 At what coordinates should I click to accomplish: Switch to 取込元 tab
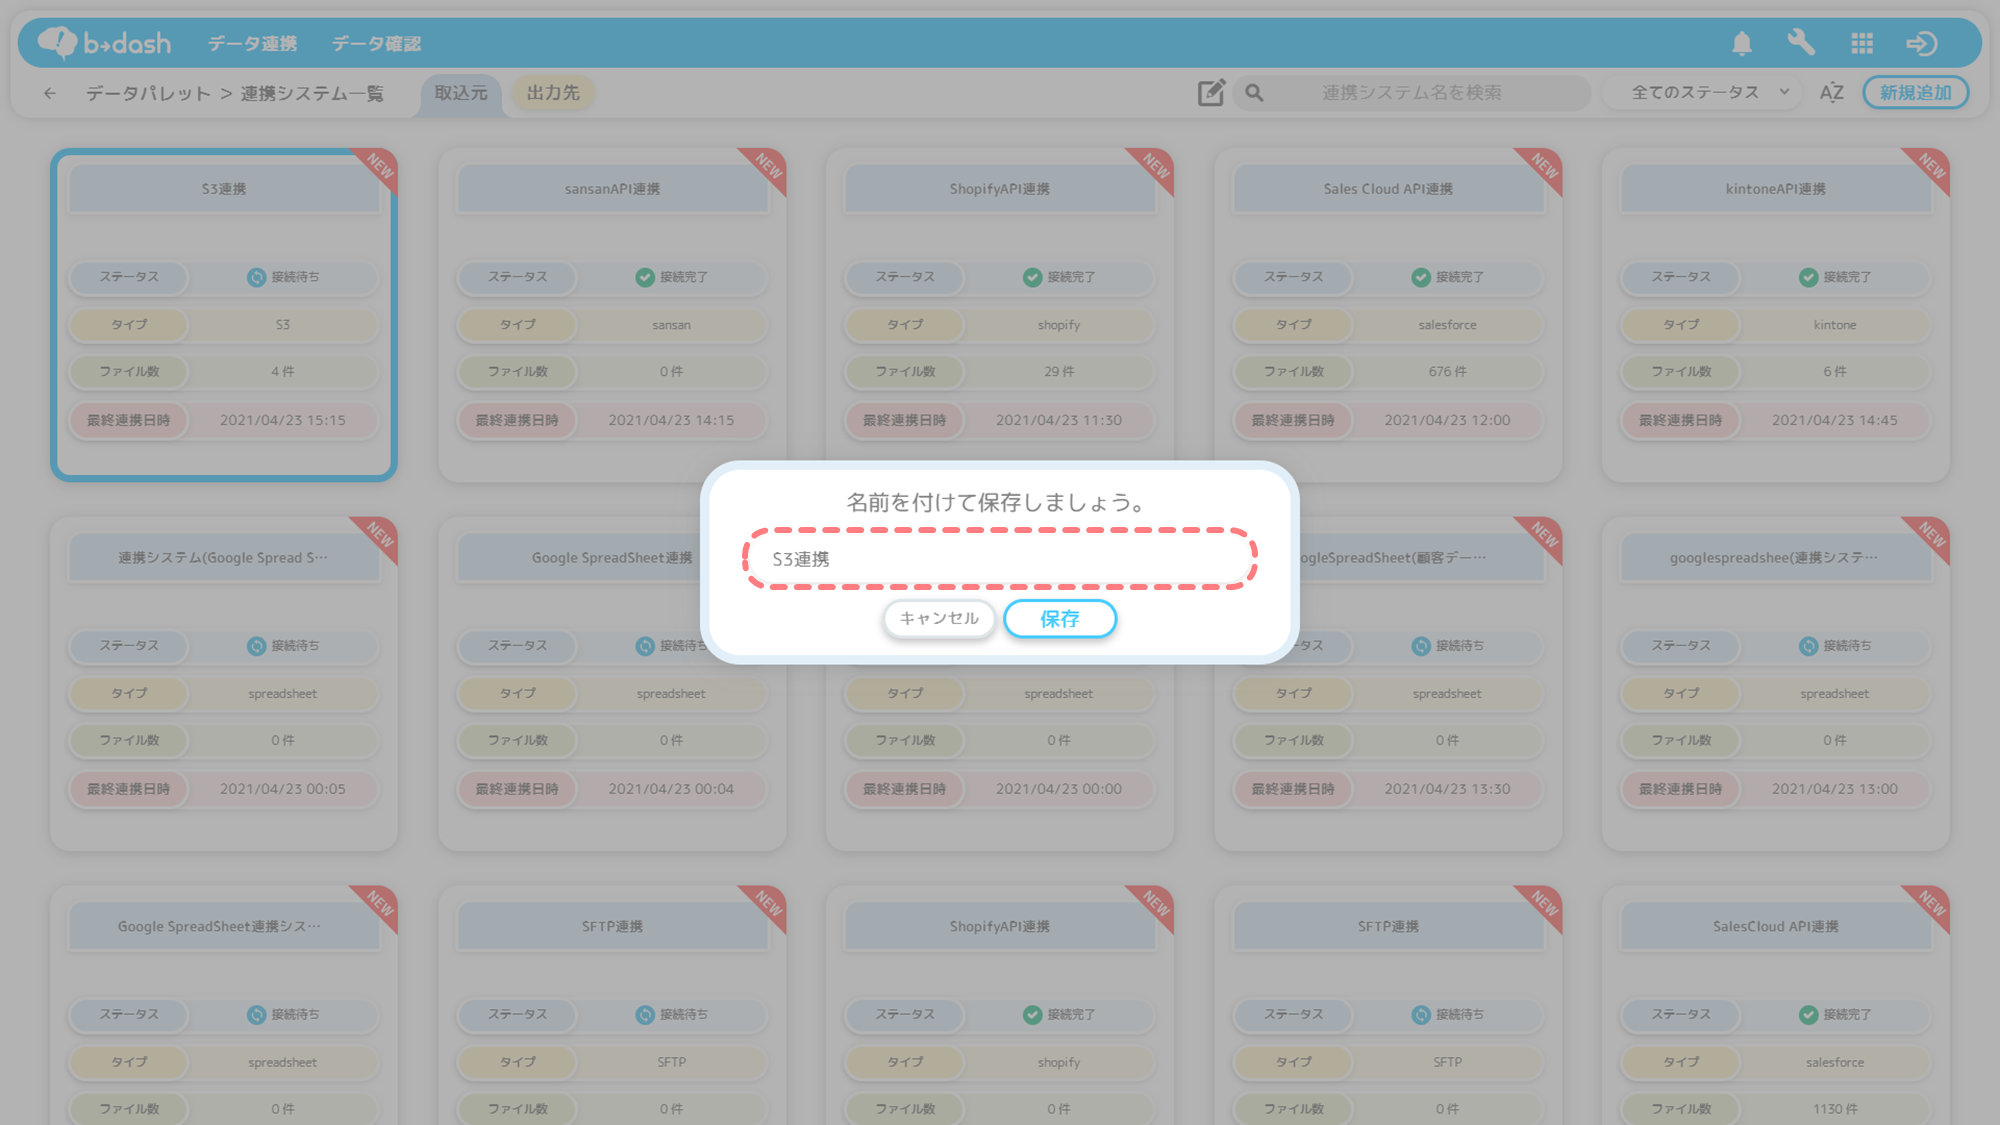tap(461, 93)
